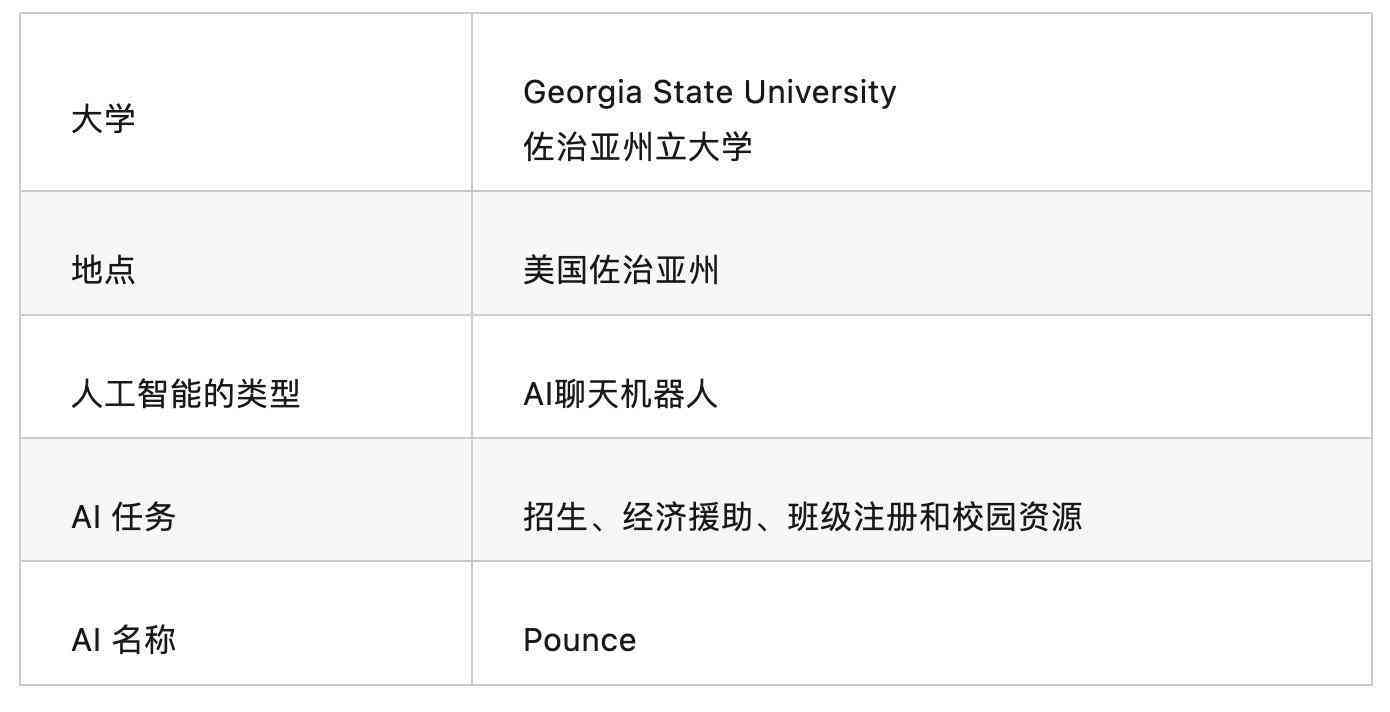The image size is (1390, 712).
Task: Click the word 班级注册 in the task cell
Action: click(x=852, y=517)
